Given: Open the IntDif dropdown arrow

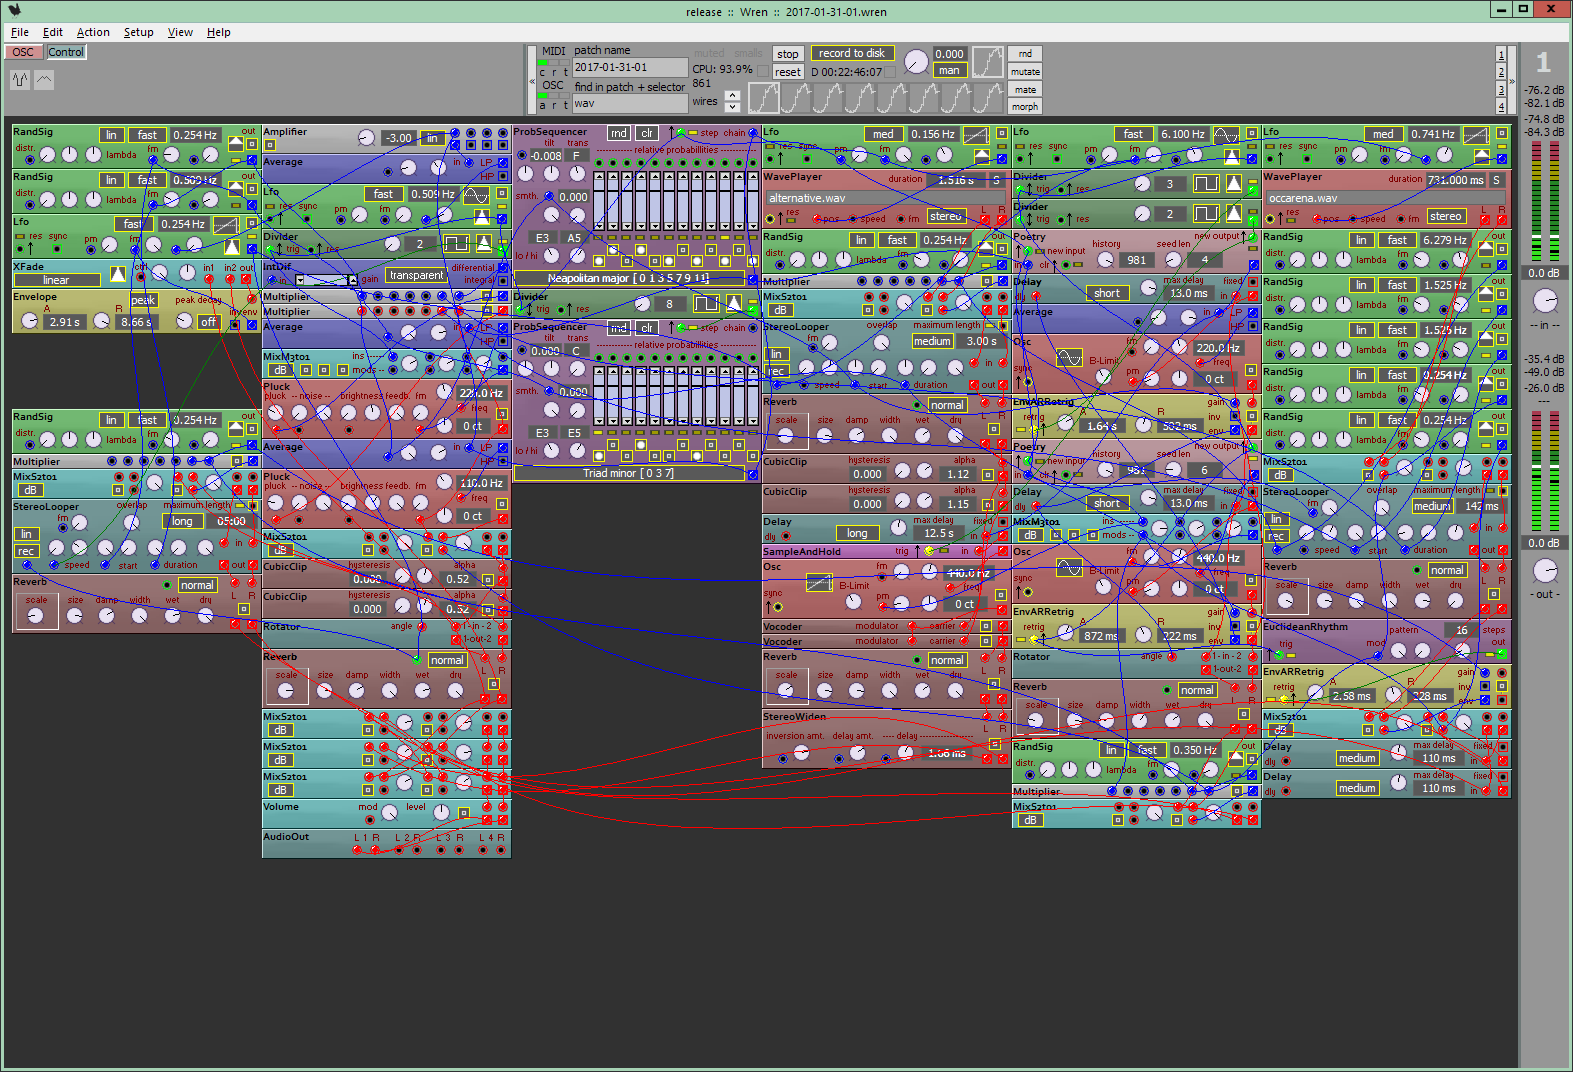Looking at the screenshot, I should 300,279.
